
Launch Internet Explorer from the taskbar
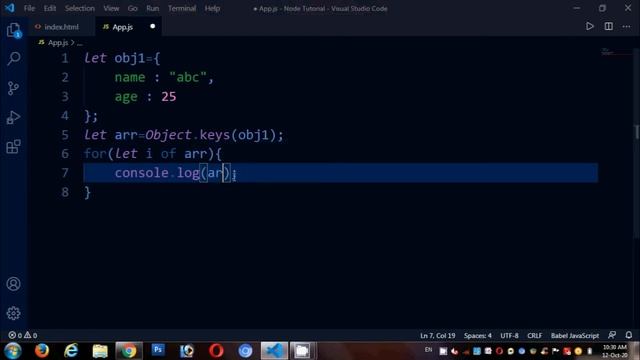(71, 351)
